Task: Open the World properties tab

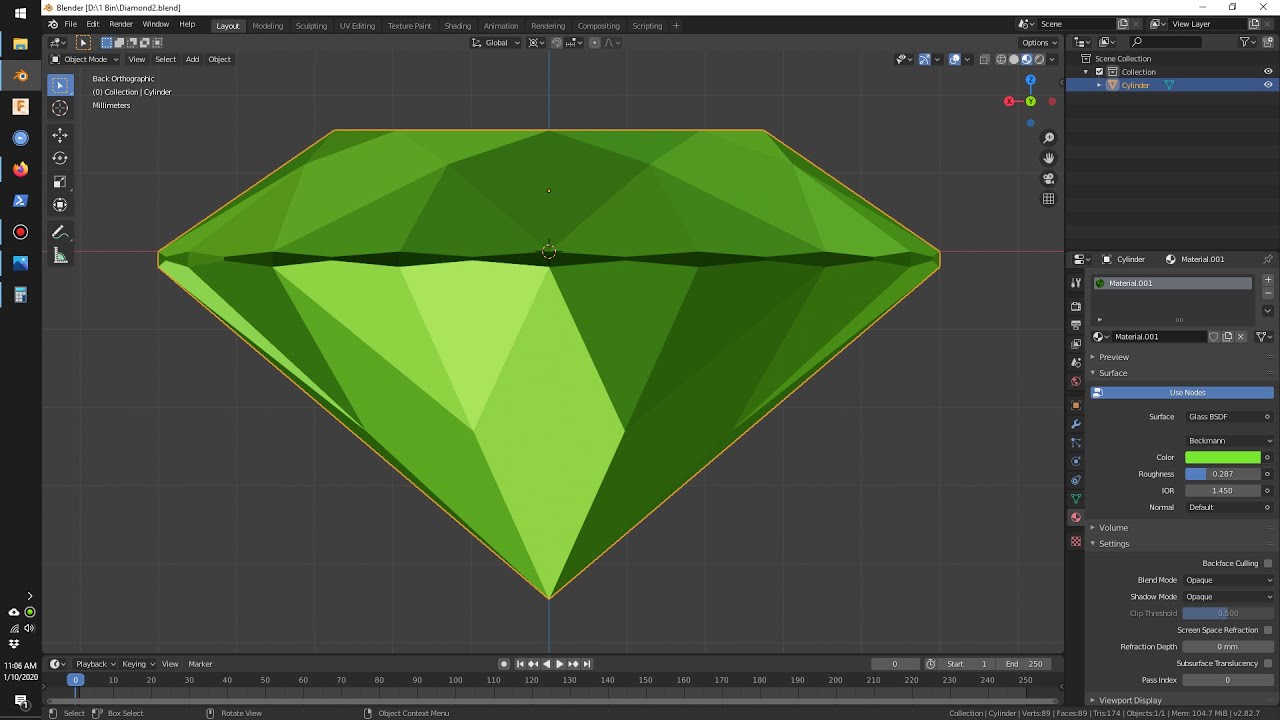Action: pyautogui.click(x=1076, y=381)
